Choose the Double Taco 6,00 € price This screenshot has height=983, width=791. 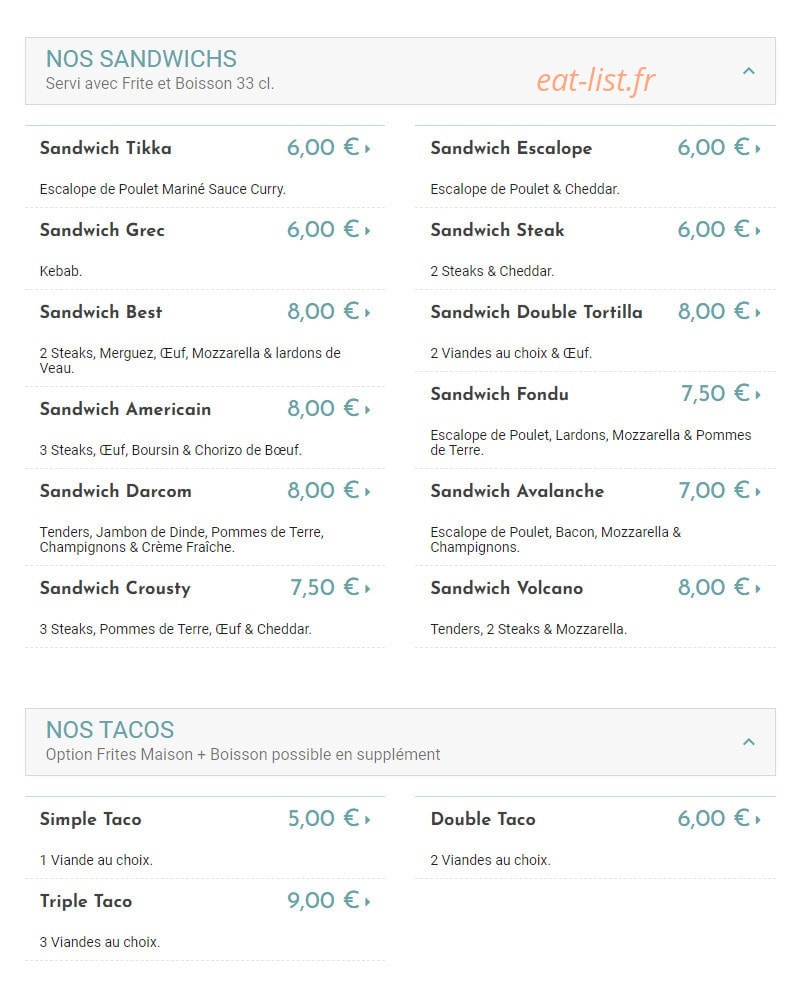tap(714, 818)
